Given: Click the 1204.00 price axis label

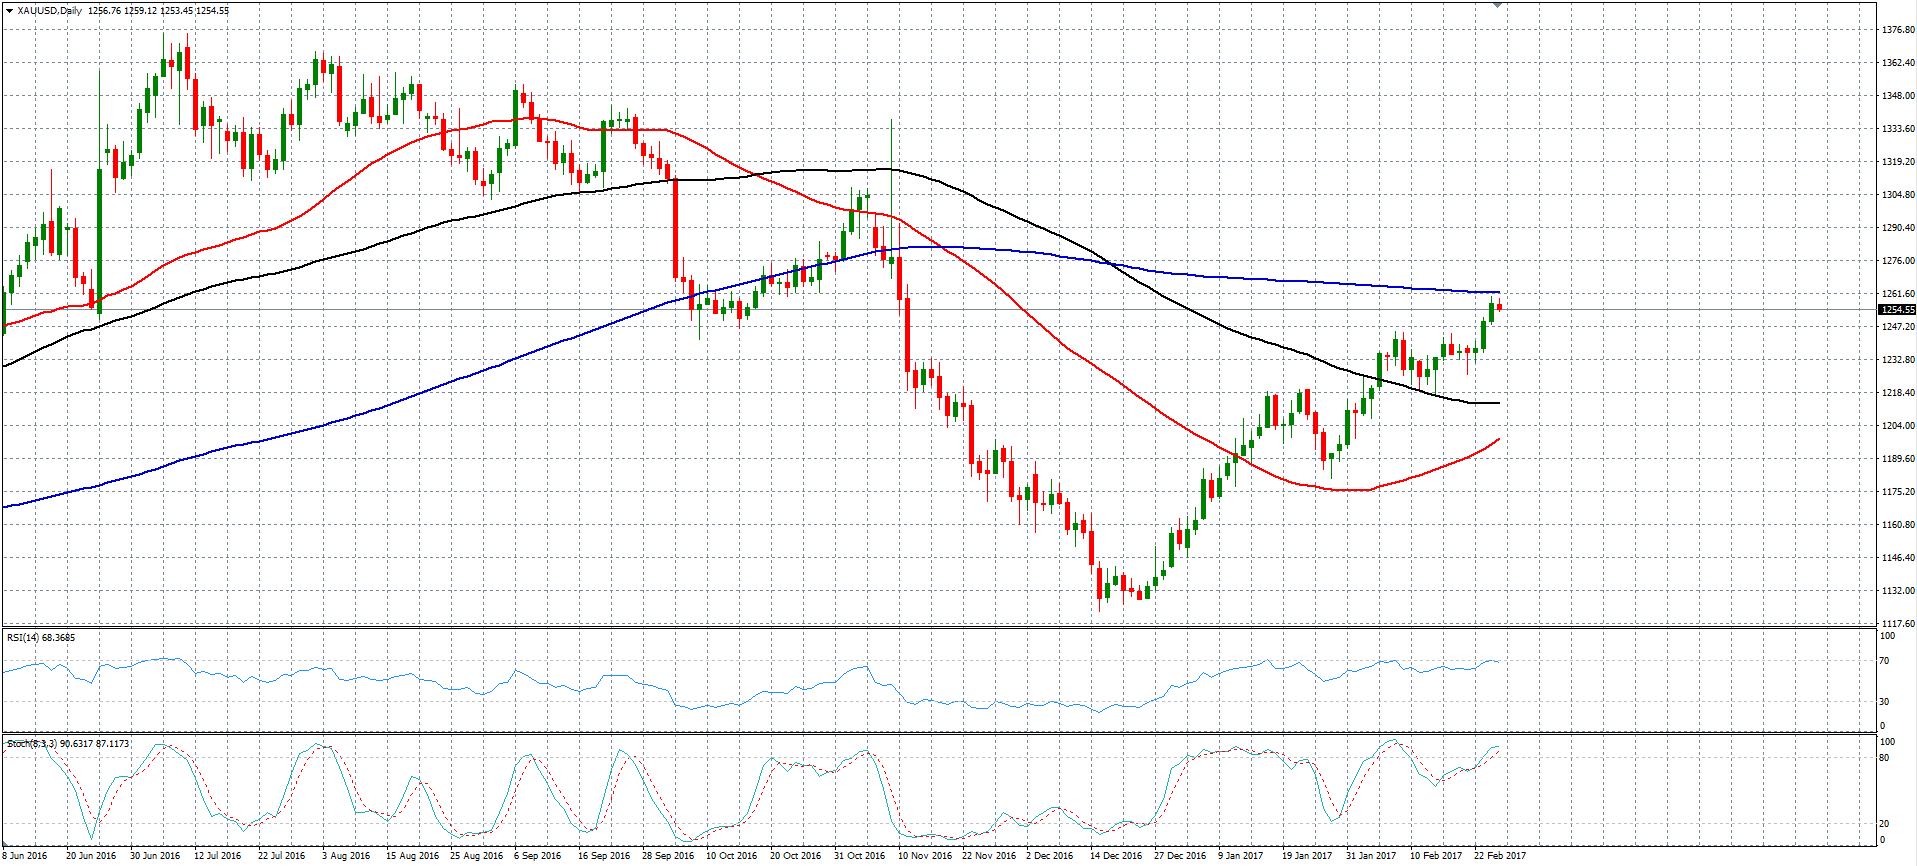Looking at the screenshot, I should (1898, 426).
